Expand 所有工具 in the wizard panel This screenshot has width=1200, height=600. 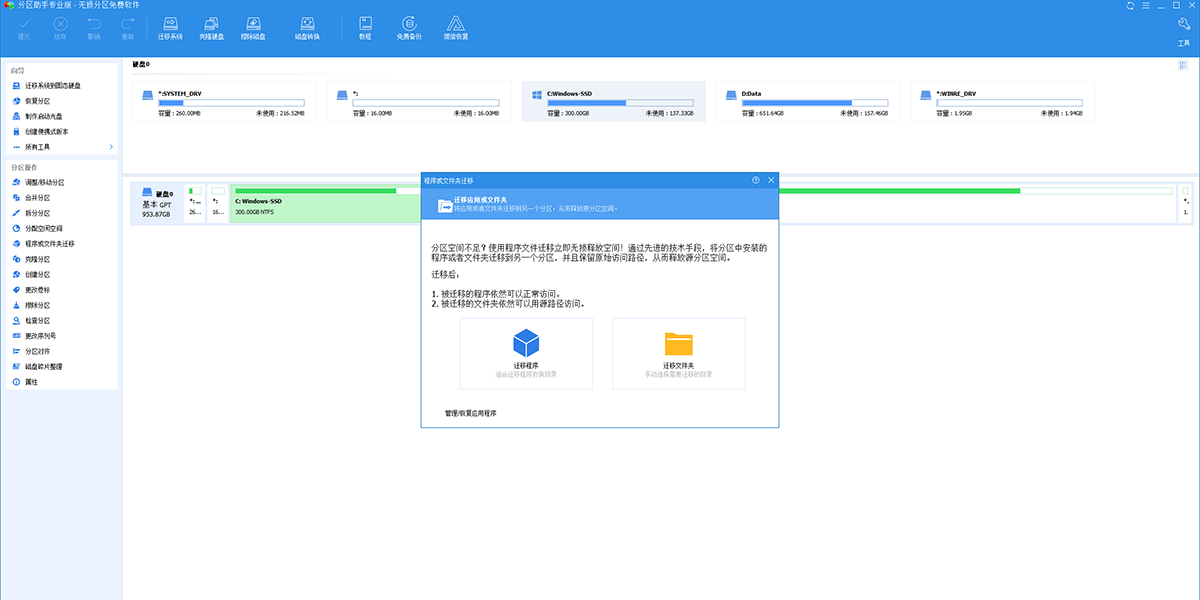60,147
